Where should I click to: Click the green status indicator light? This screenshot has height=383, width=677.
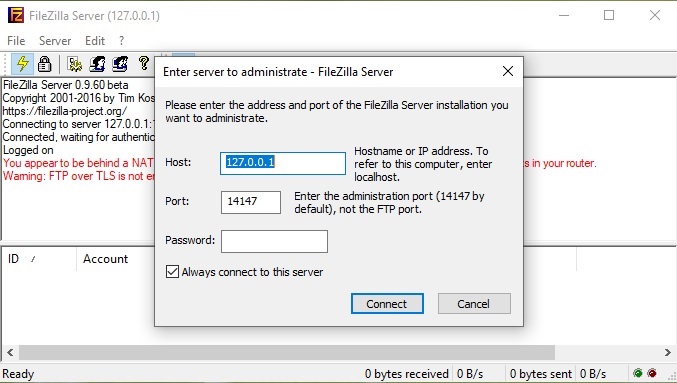(637, 373)
